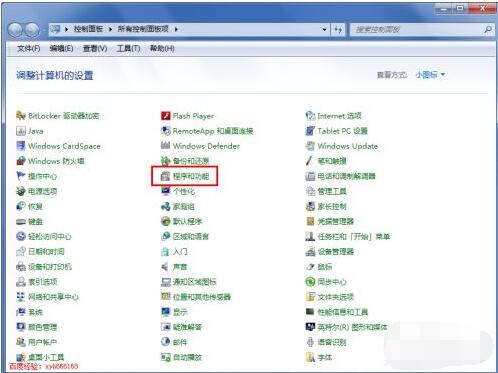
Task: Click the address bar refresh button
Action: point(338,30)
